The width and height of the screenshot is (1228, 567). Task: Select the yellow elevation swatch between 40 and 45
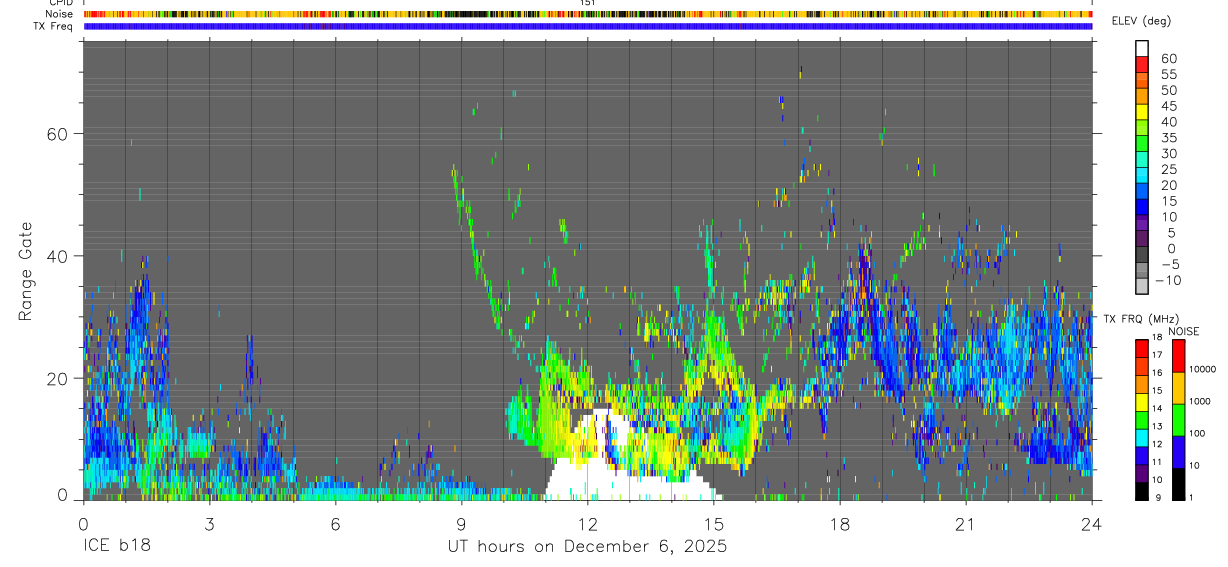tap(1142, 113)
